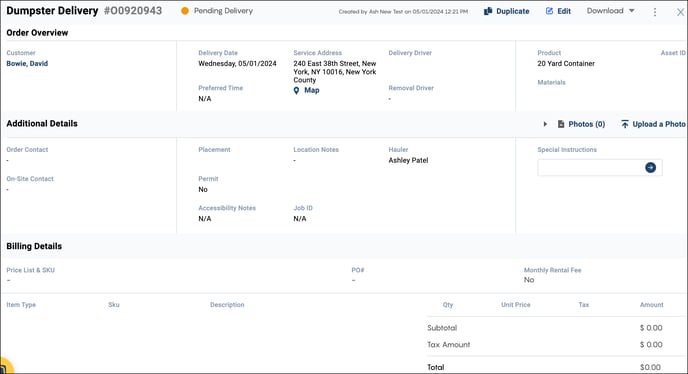Expand the Photos section triangle
Viewport: 688px width, 374px height.
click(545, 124)
